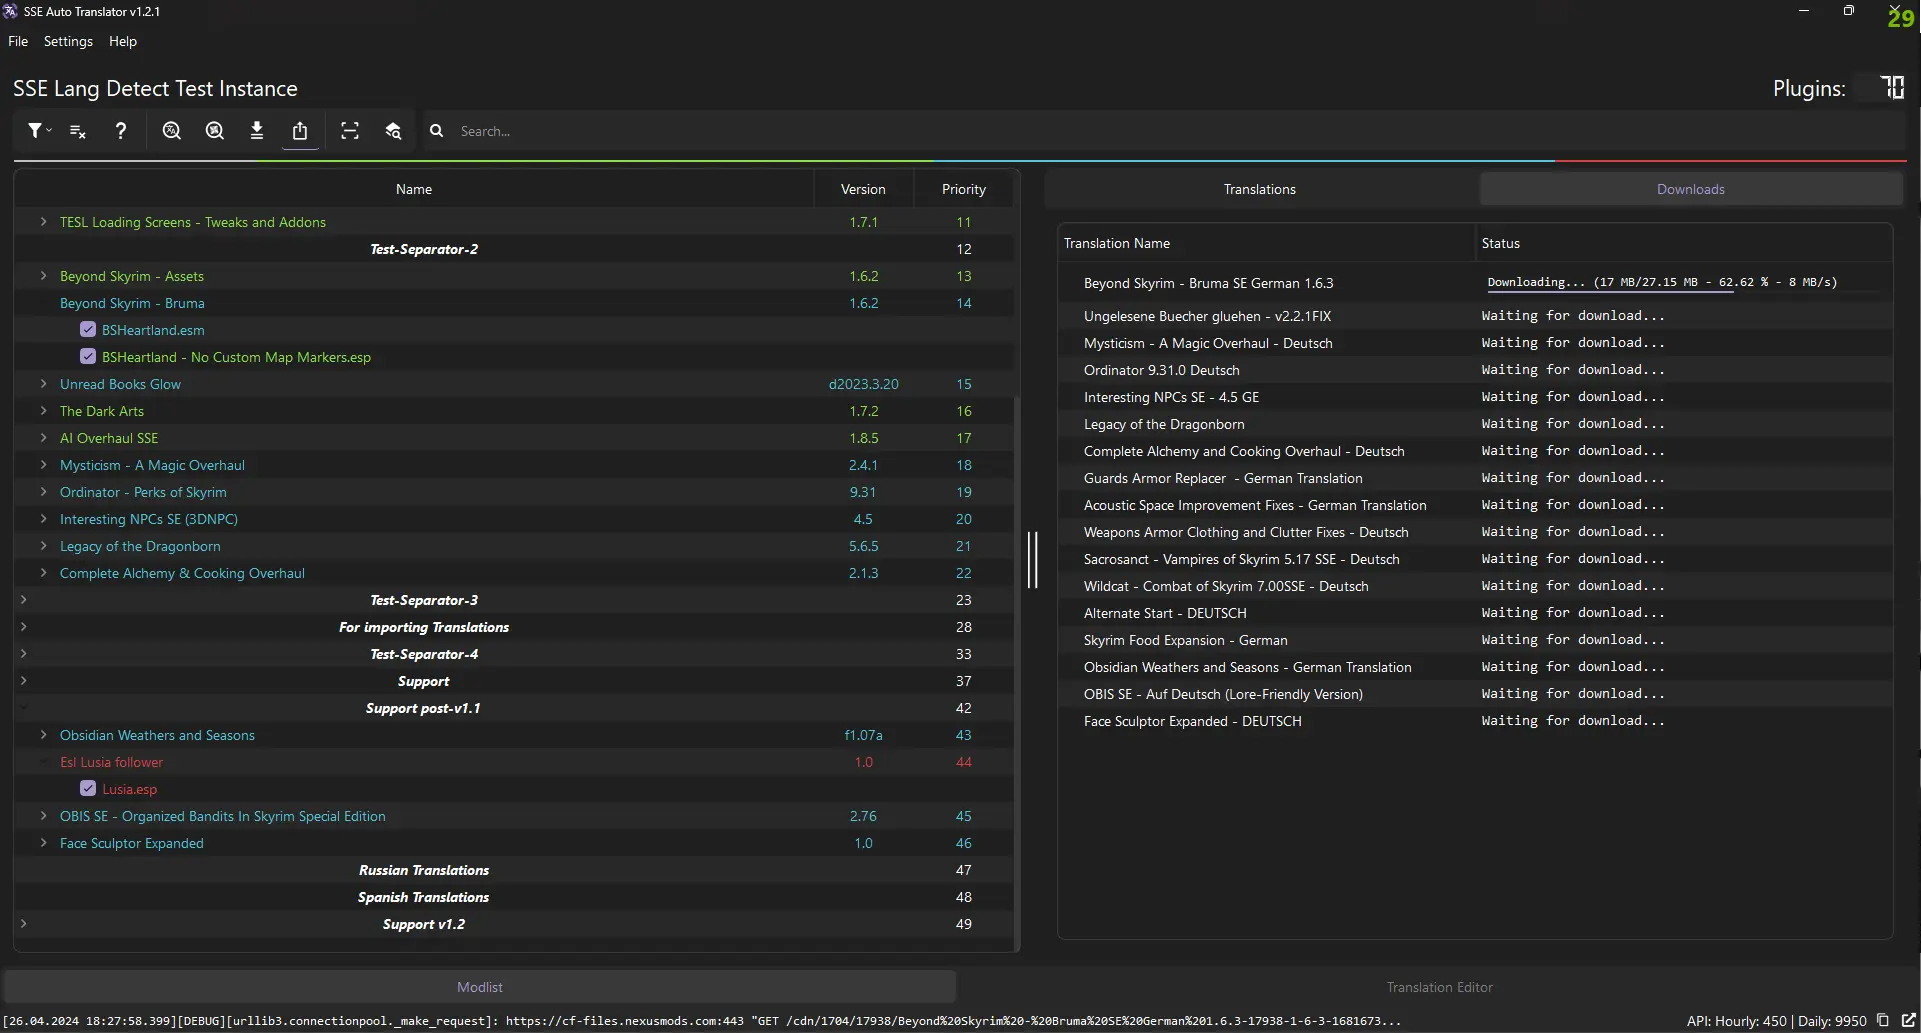
Task: Switch to the Downloads tab
Action: [x=1691, y=189]
